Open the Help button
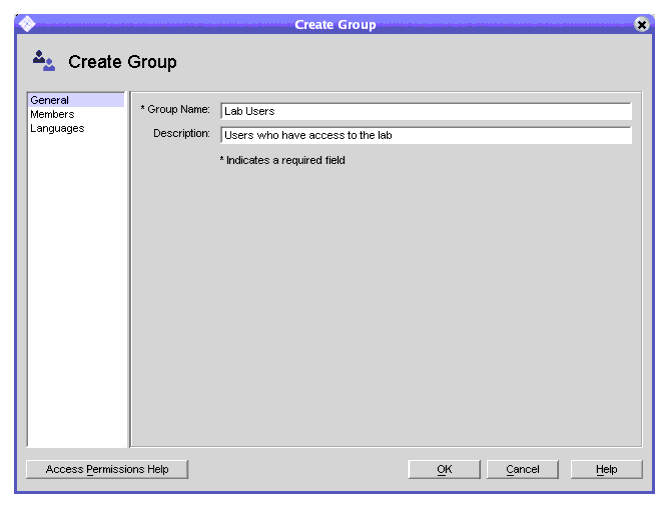670x513 pixels. [606, 469]
